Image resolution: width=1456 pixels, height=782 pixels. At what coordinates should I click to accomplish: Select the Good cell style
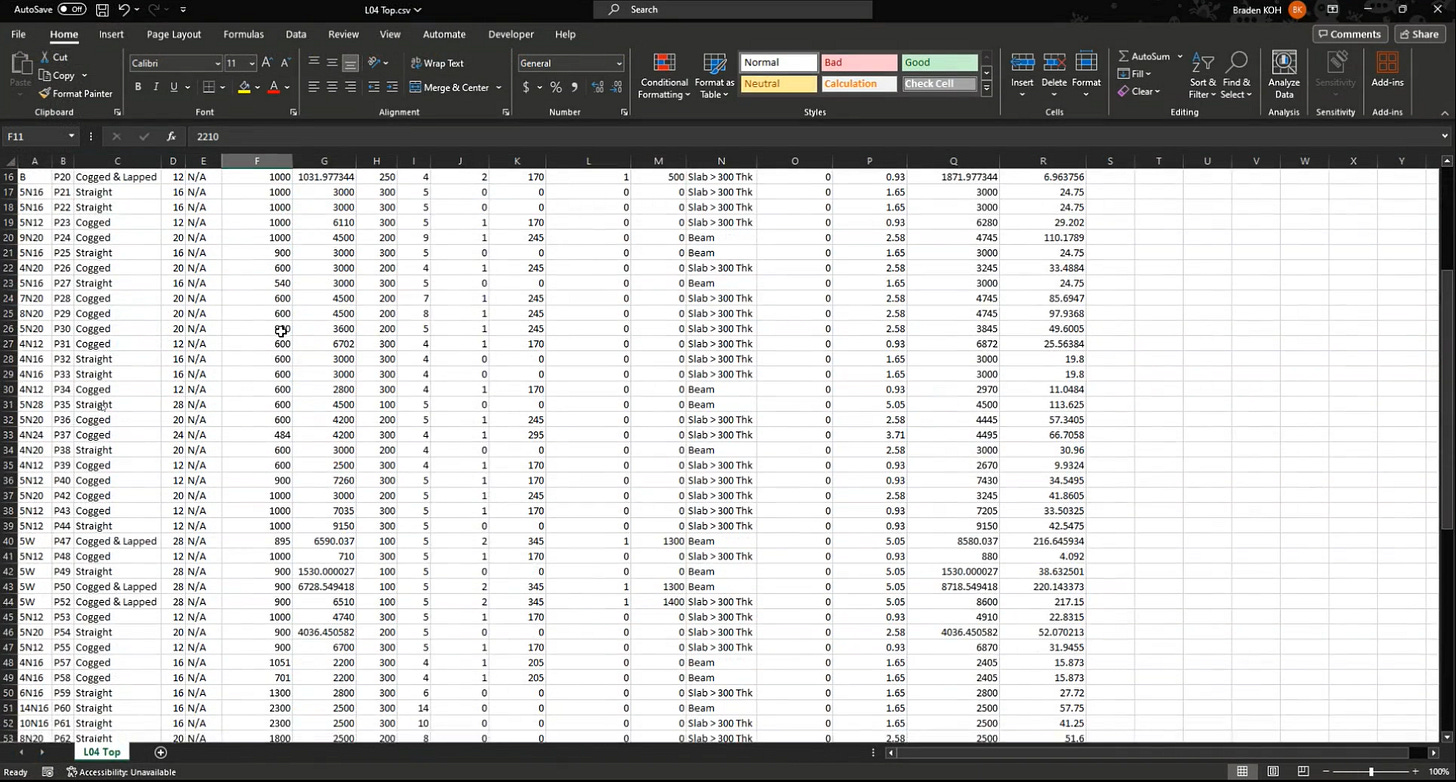(x=939, y=62)
